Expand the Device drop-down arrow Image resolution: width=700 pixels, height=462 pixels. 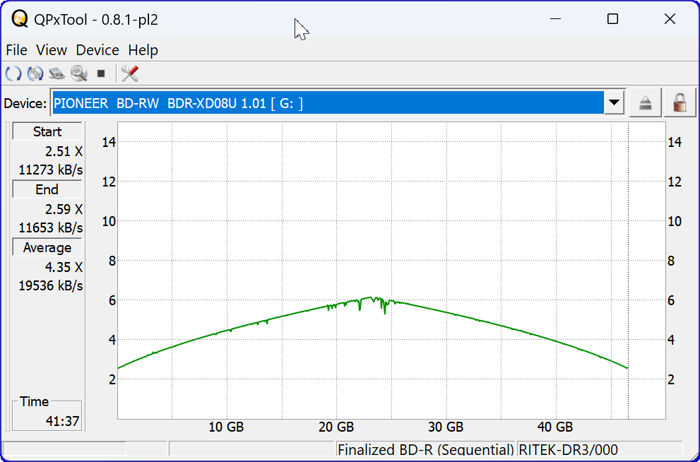coord(615,103)
